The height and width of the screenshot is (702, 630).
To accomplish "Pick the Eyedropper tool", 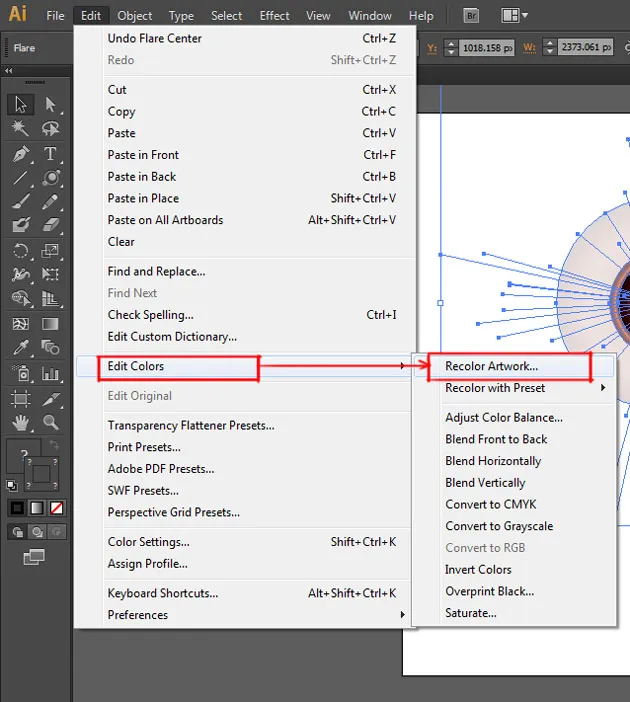I will [x=21, y=348].
